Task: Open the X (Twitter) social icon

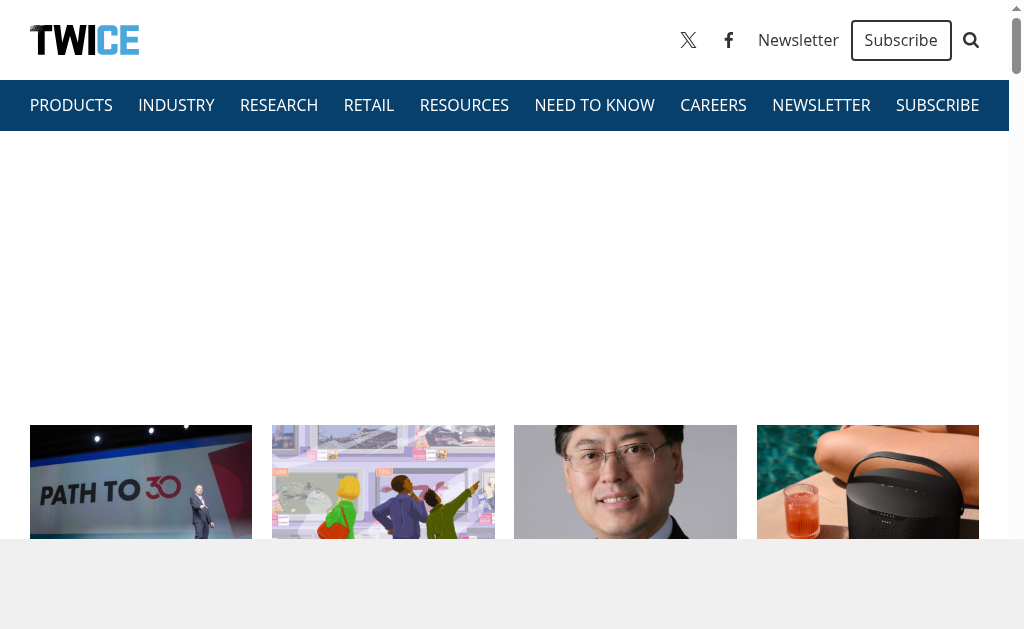Action: (x=688, y=40)
